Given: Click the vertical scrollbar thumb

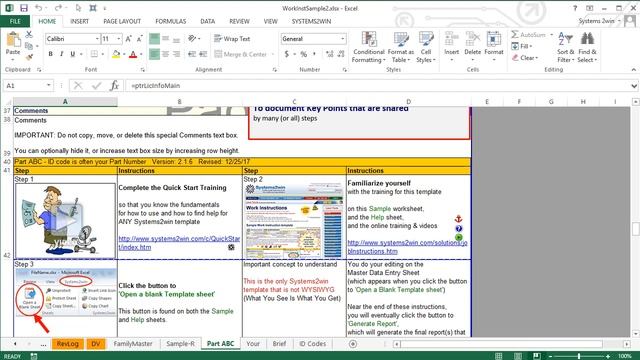Looking at the screenshot, I should (635, 229).
